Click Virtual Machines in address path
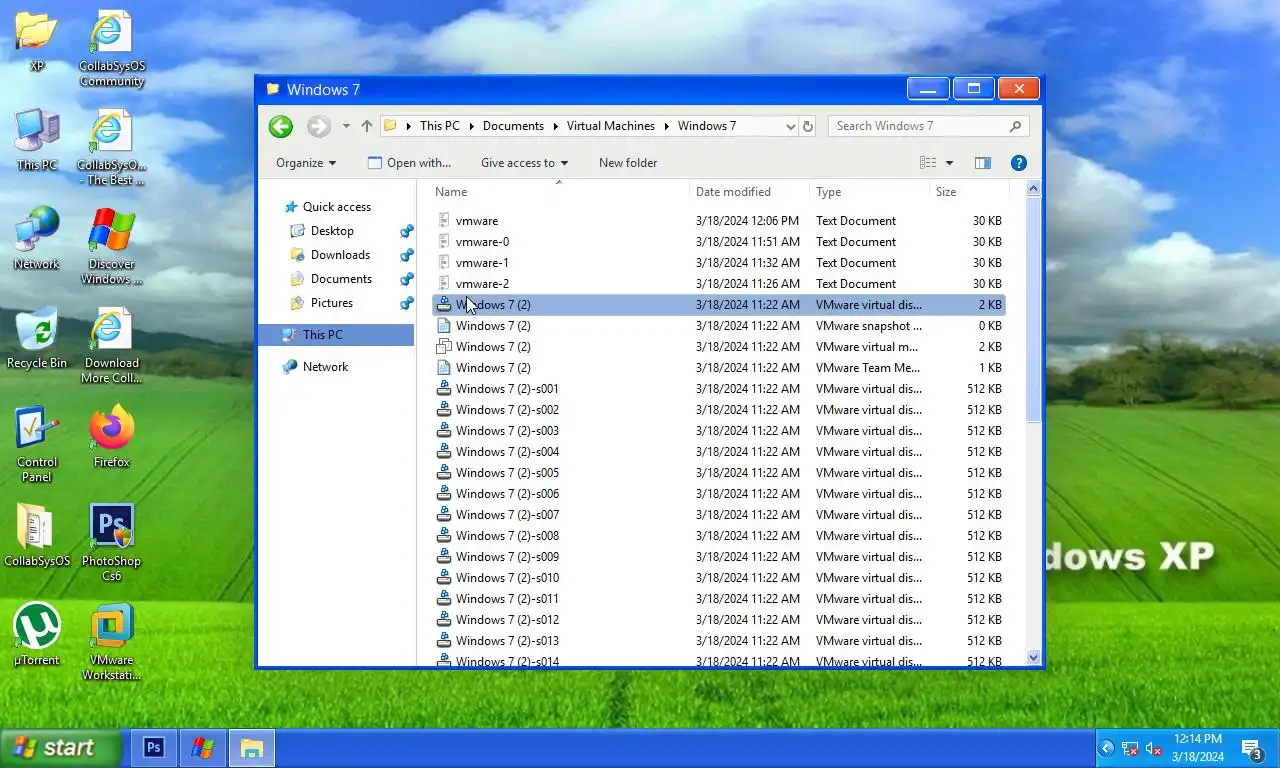 611,126
